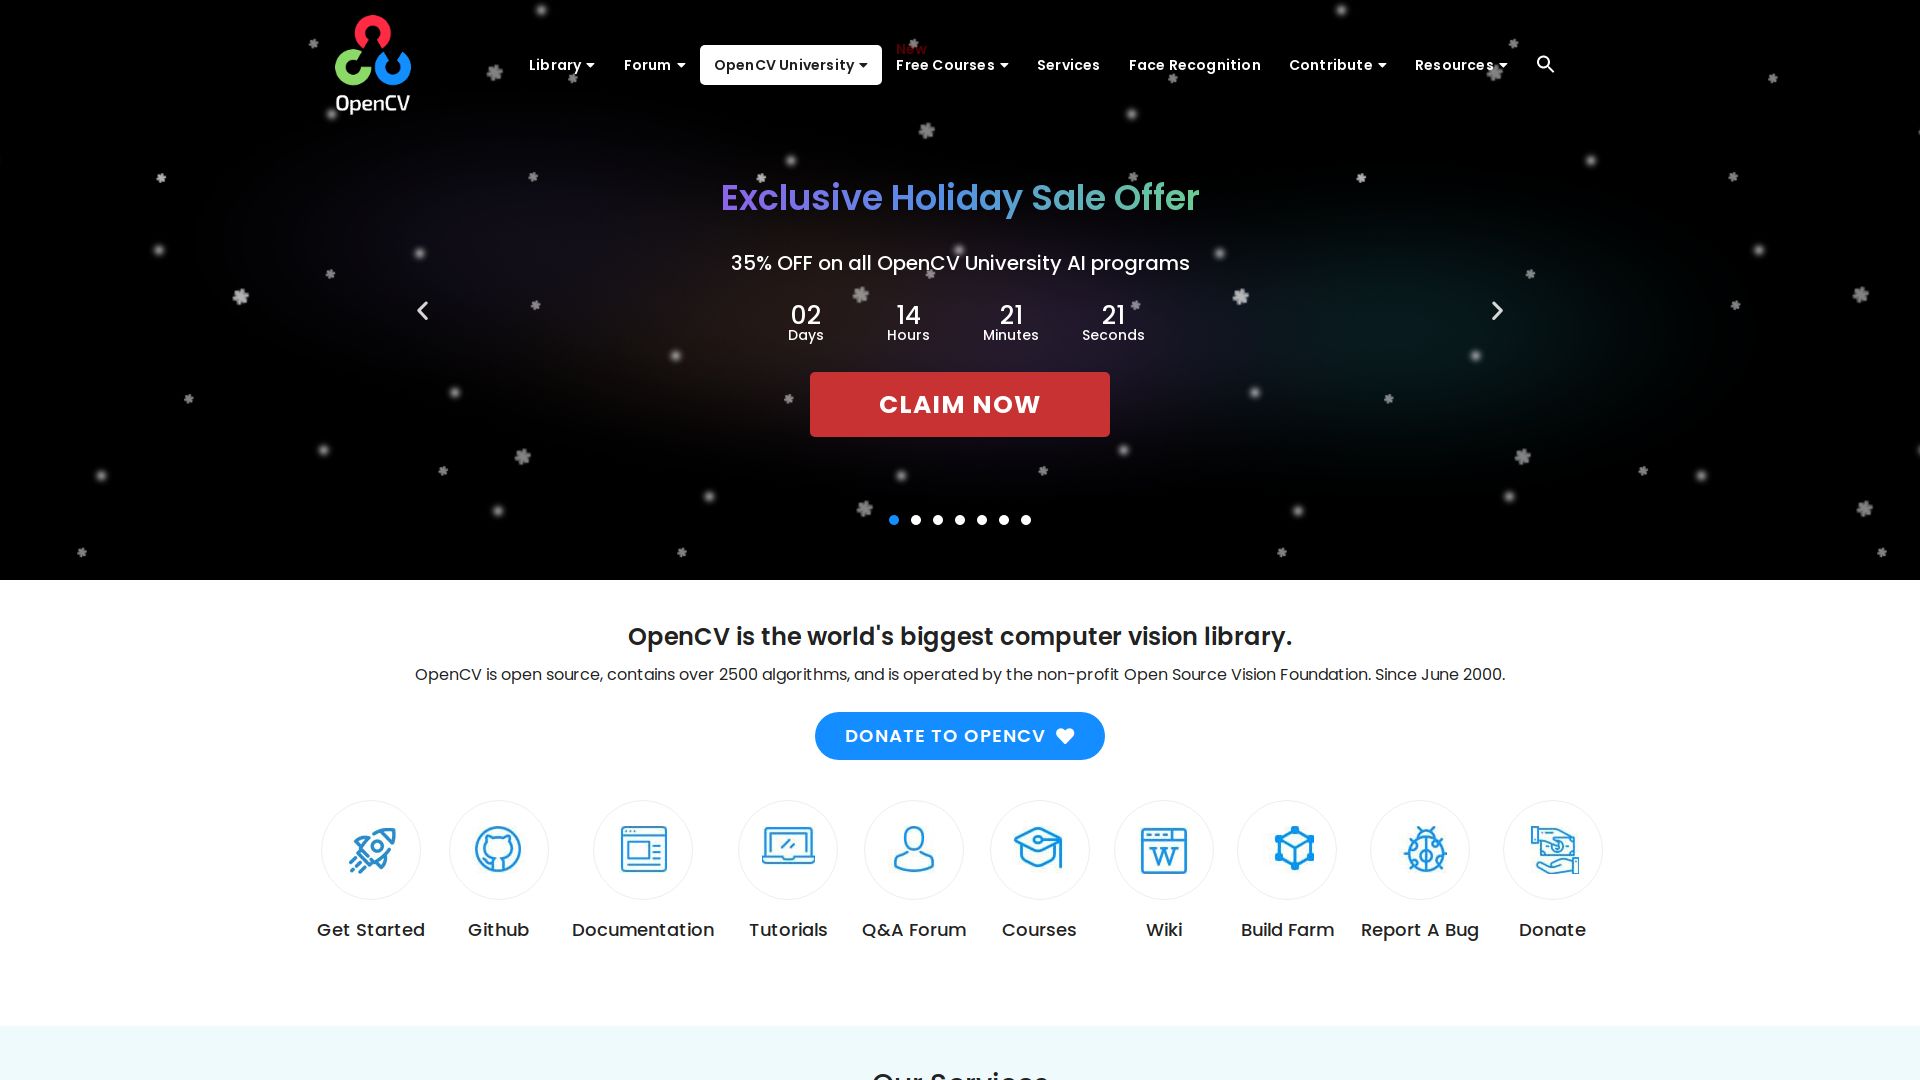This screenshot has width=1920, height=1080.
Task: Select the last carousel slide dot
Action: click(1026, 520)
